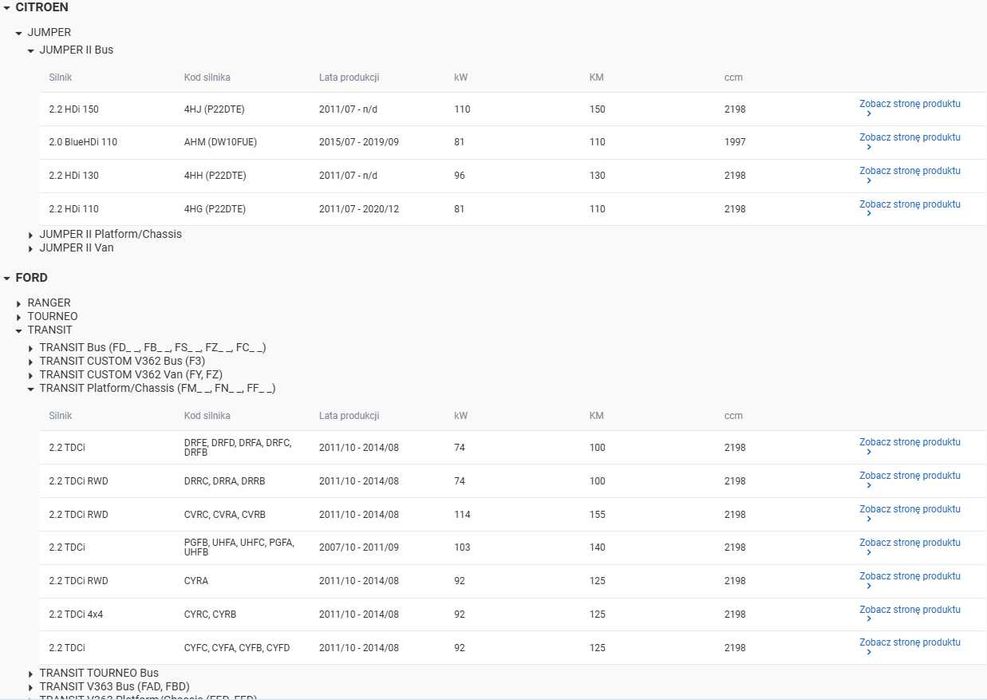Click the CYRA engine code
987x700 pixels.
(196, 581)
